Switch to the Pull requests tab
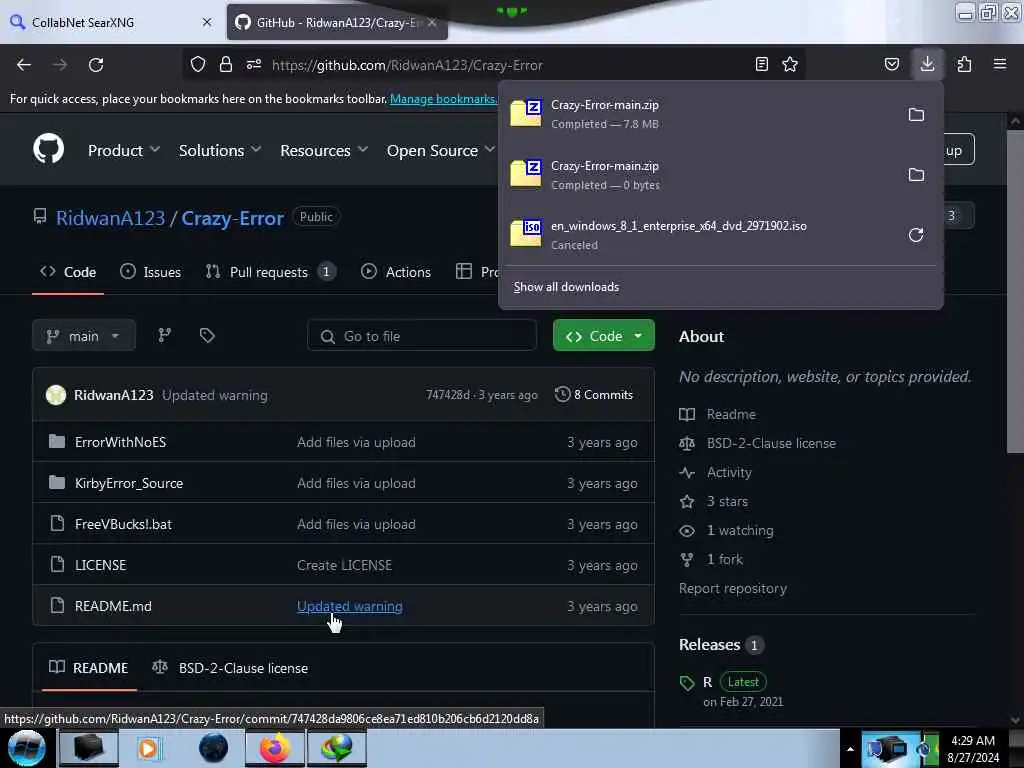The height and width of the screenshot is (768, 1024). coord(270,272)
